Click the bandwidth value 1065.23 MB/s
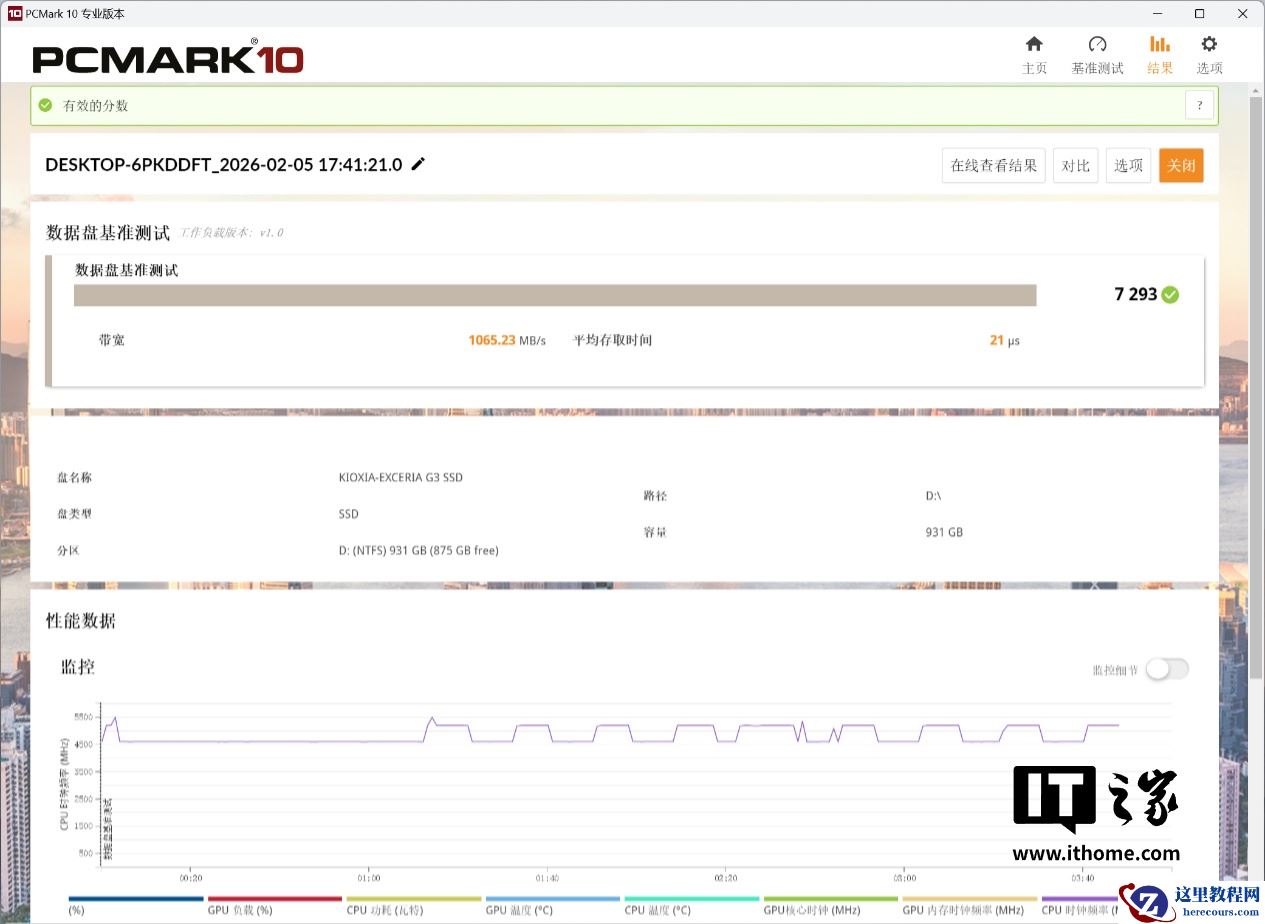 507,340
